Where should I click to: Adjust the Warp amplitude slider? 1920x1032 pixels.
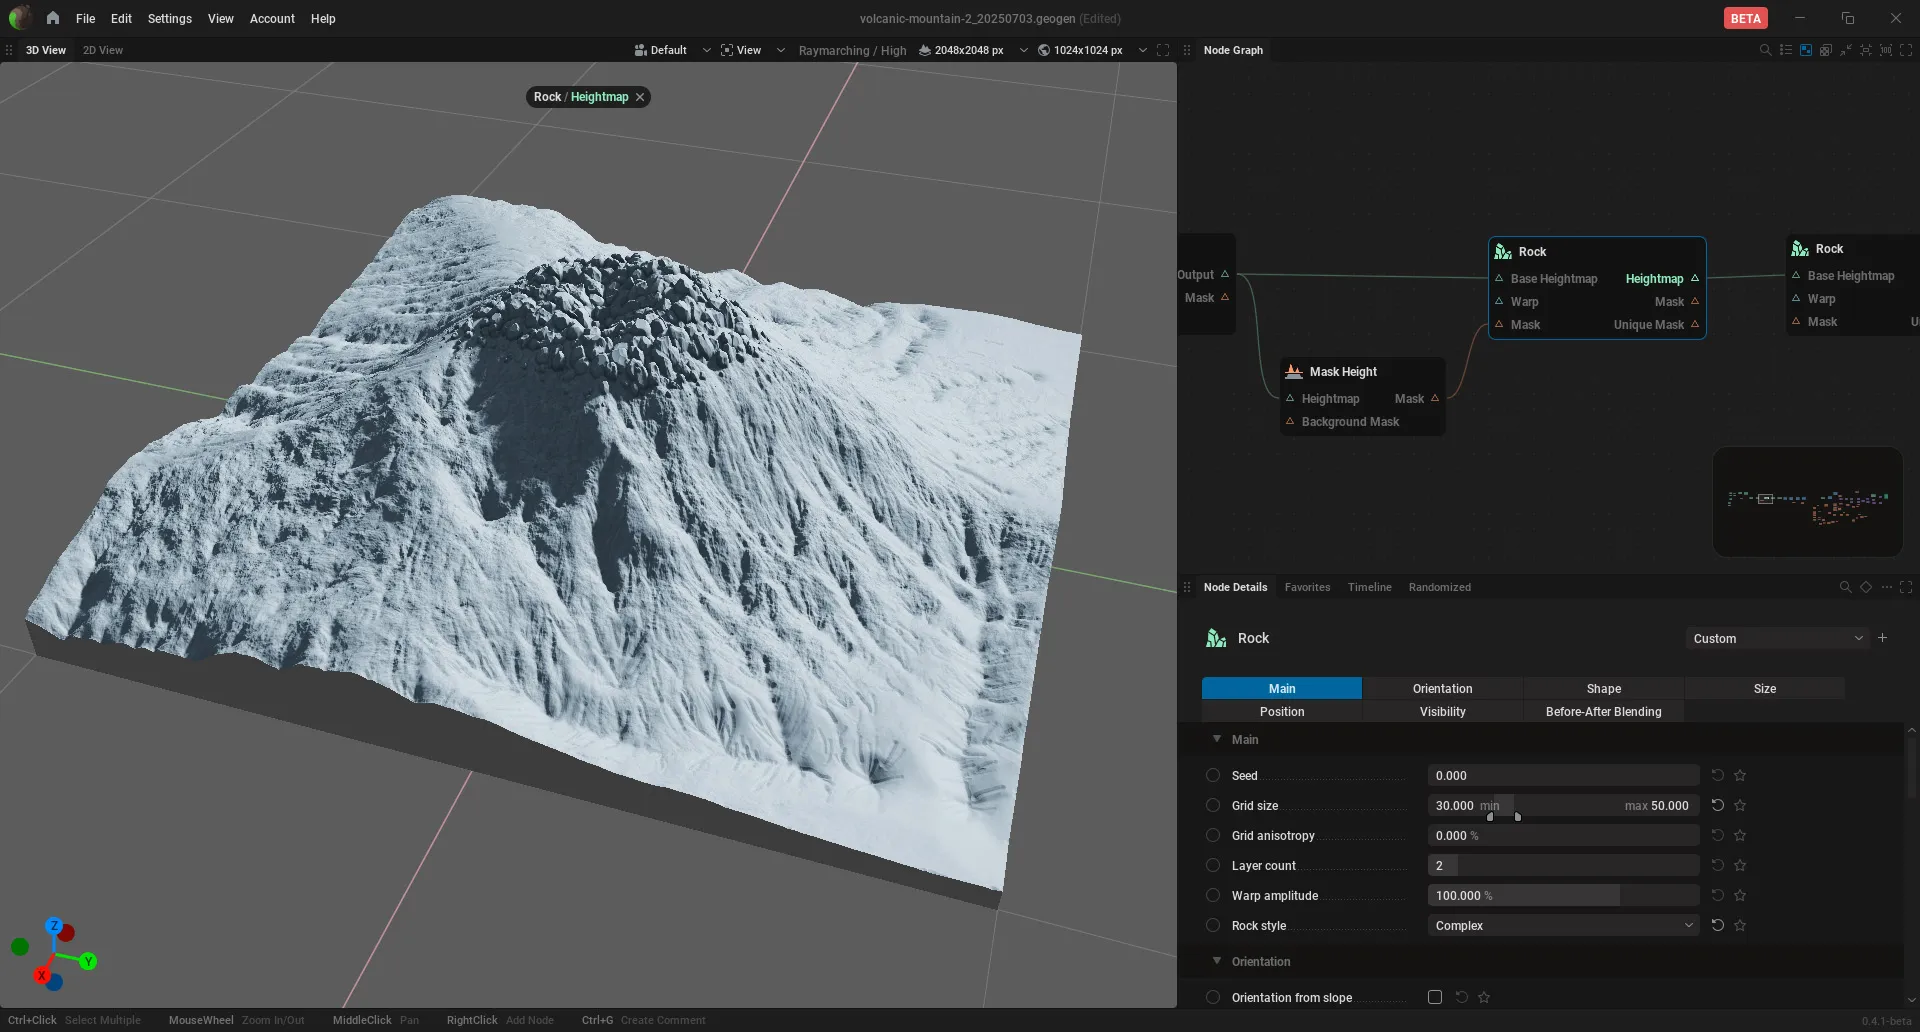click(1564, 895)
